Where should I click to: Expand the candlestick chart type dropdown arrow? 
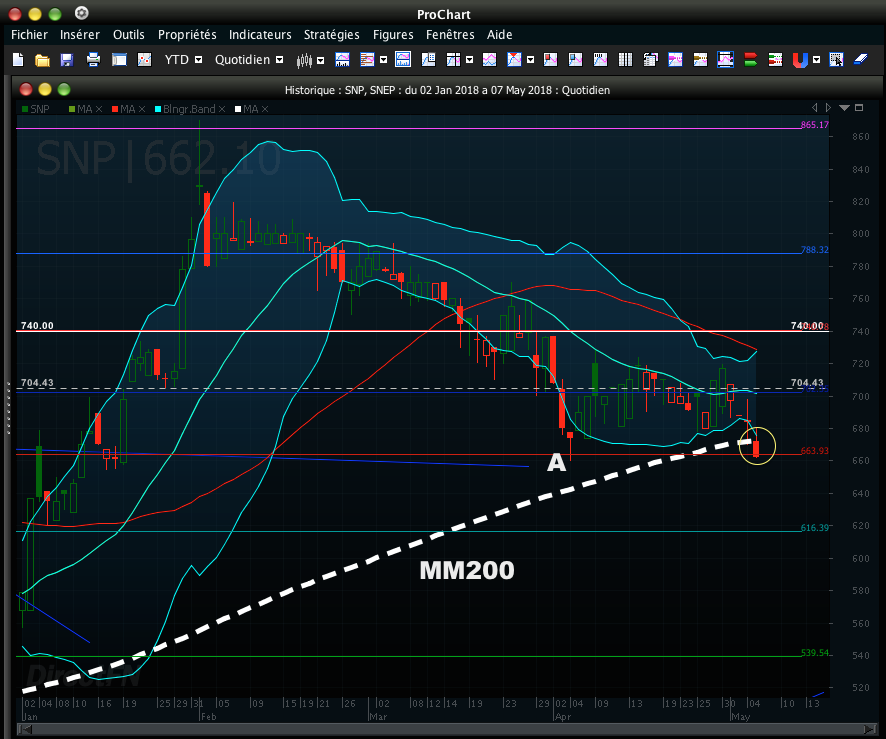tap(320, 60)
